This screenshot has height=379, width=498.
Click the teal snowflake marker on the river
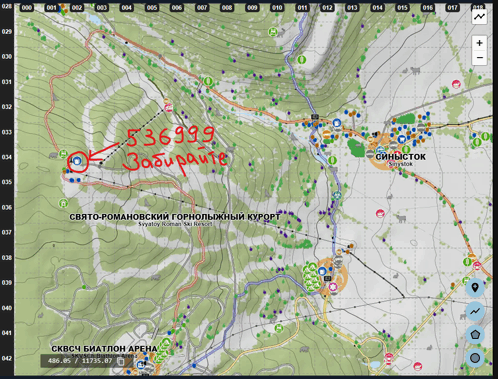[337, 195]
